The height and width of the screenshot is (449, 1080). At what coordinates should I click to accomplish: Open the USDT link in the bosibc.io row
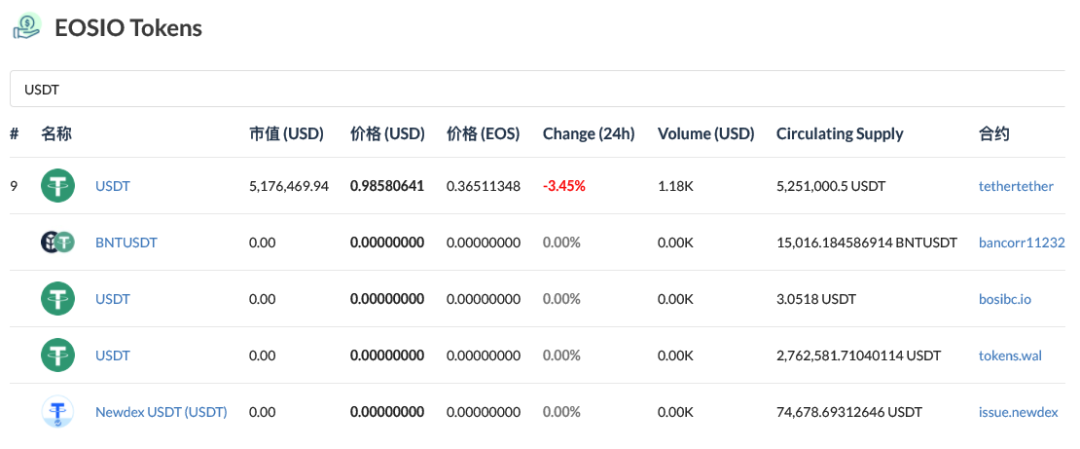(x=112, y=299)
